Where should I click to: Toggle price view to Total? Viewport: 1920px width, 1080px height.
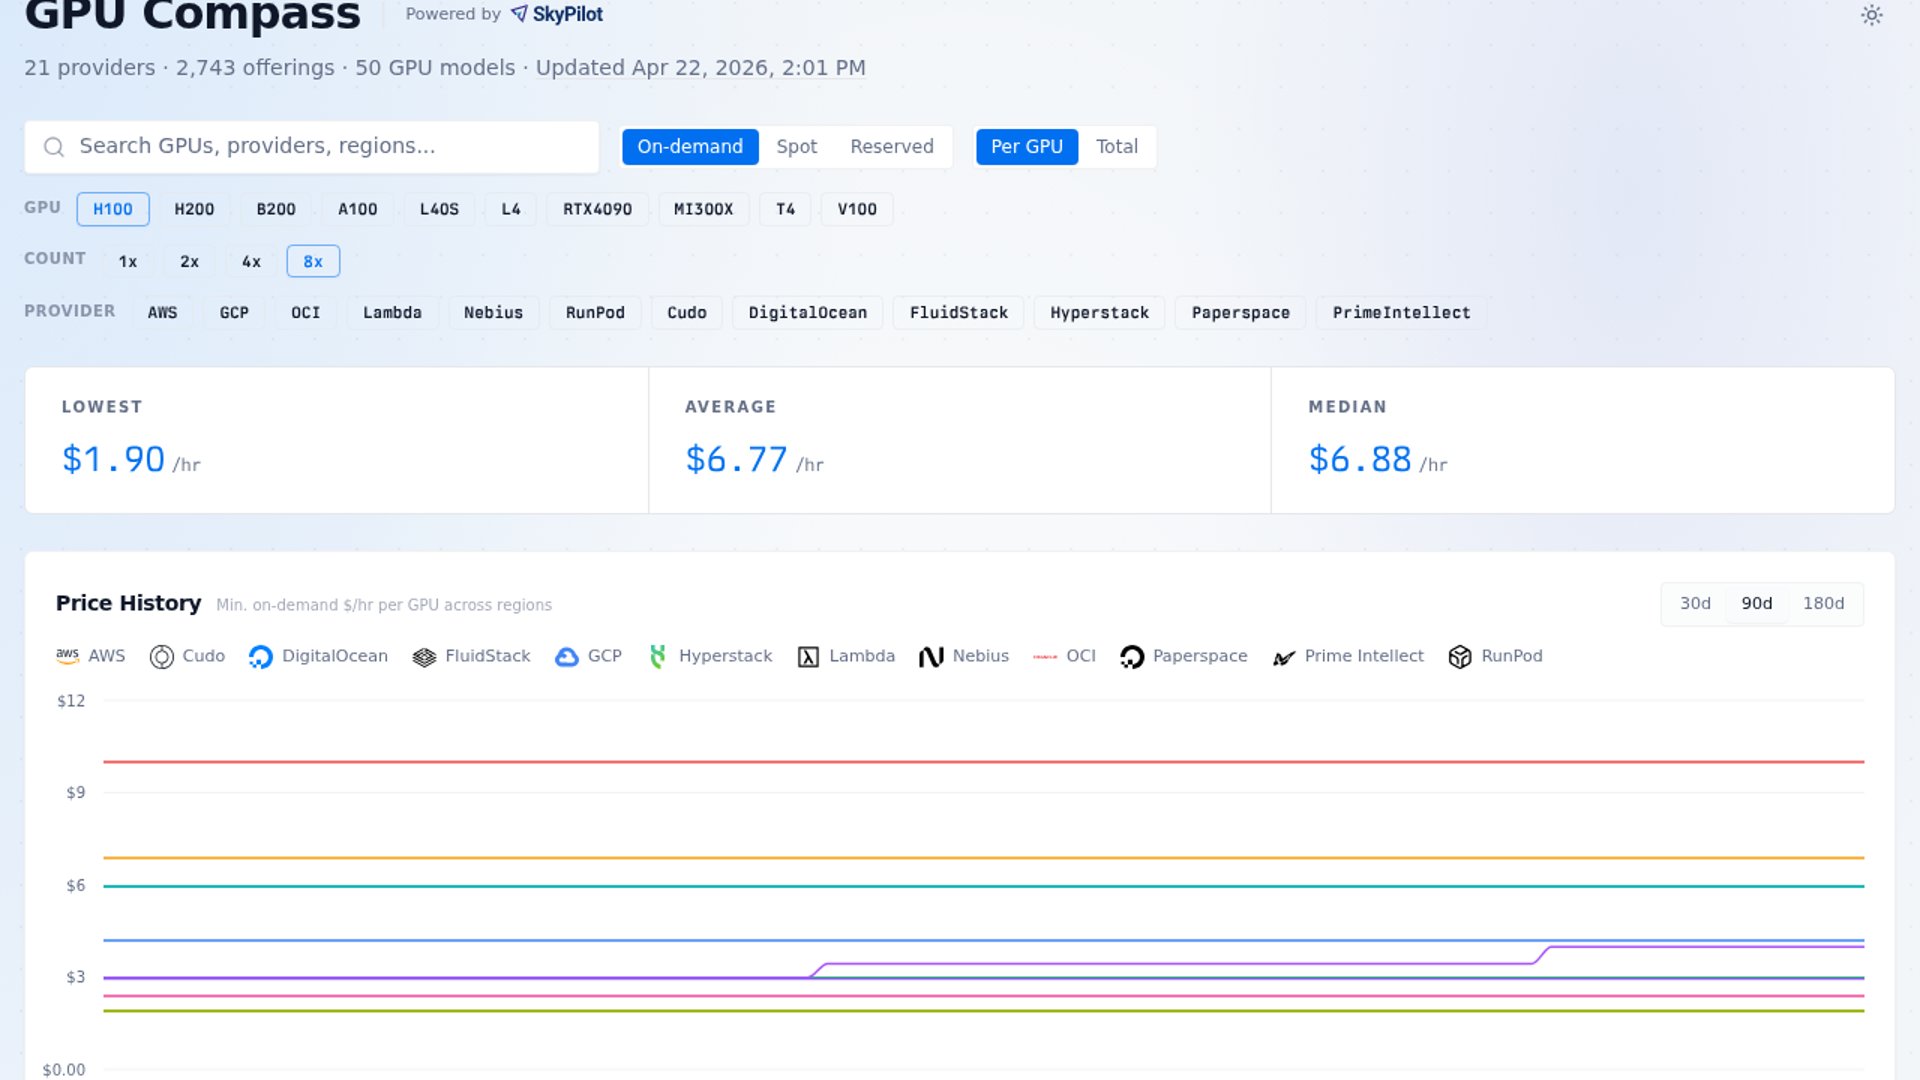(1116, 147)
